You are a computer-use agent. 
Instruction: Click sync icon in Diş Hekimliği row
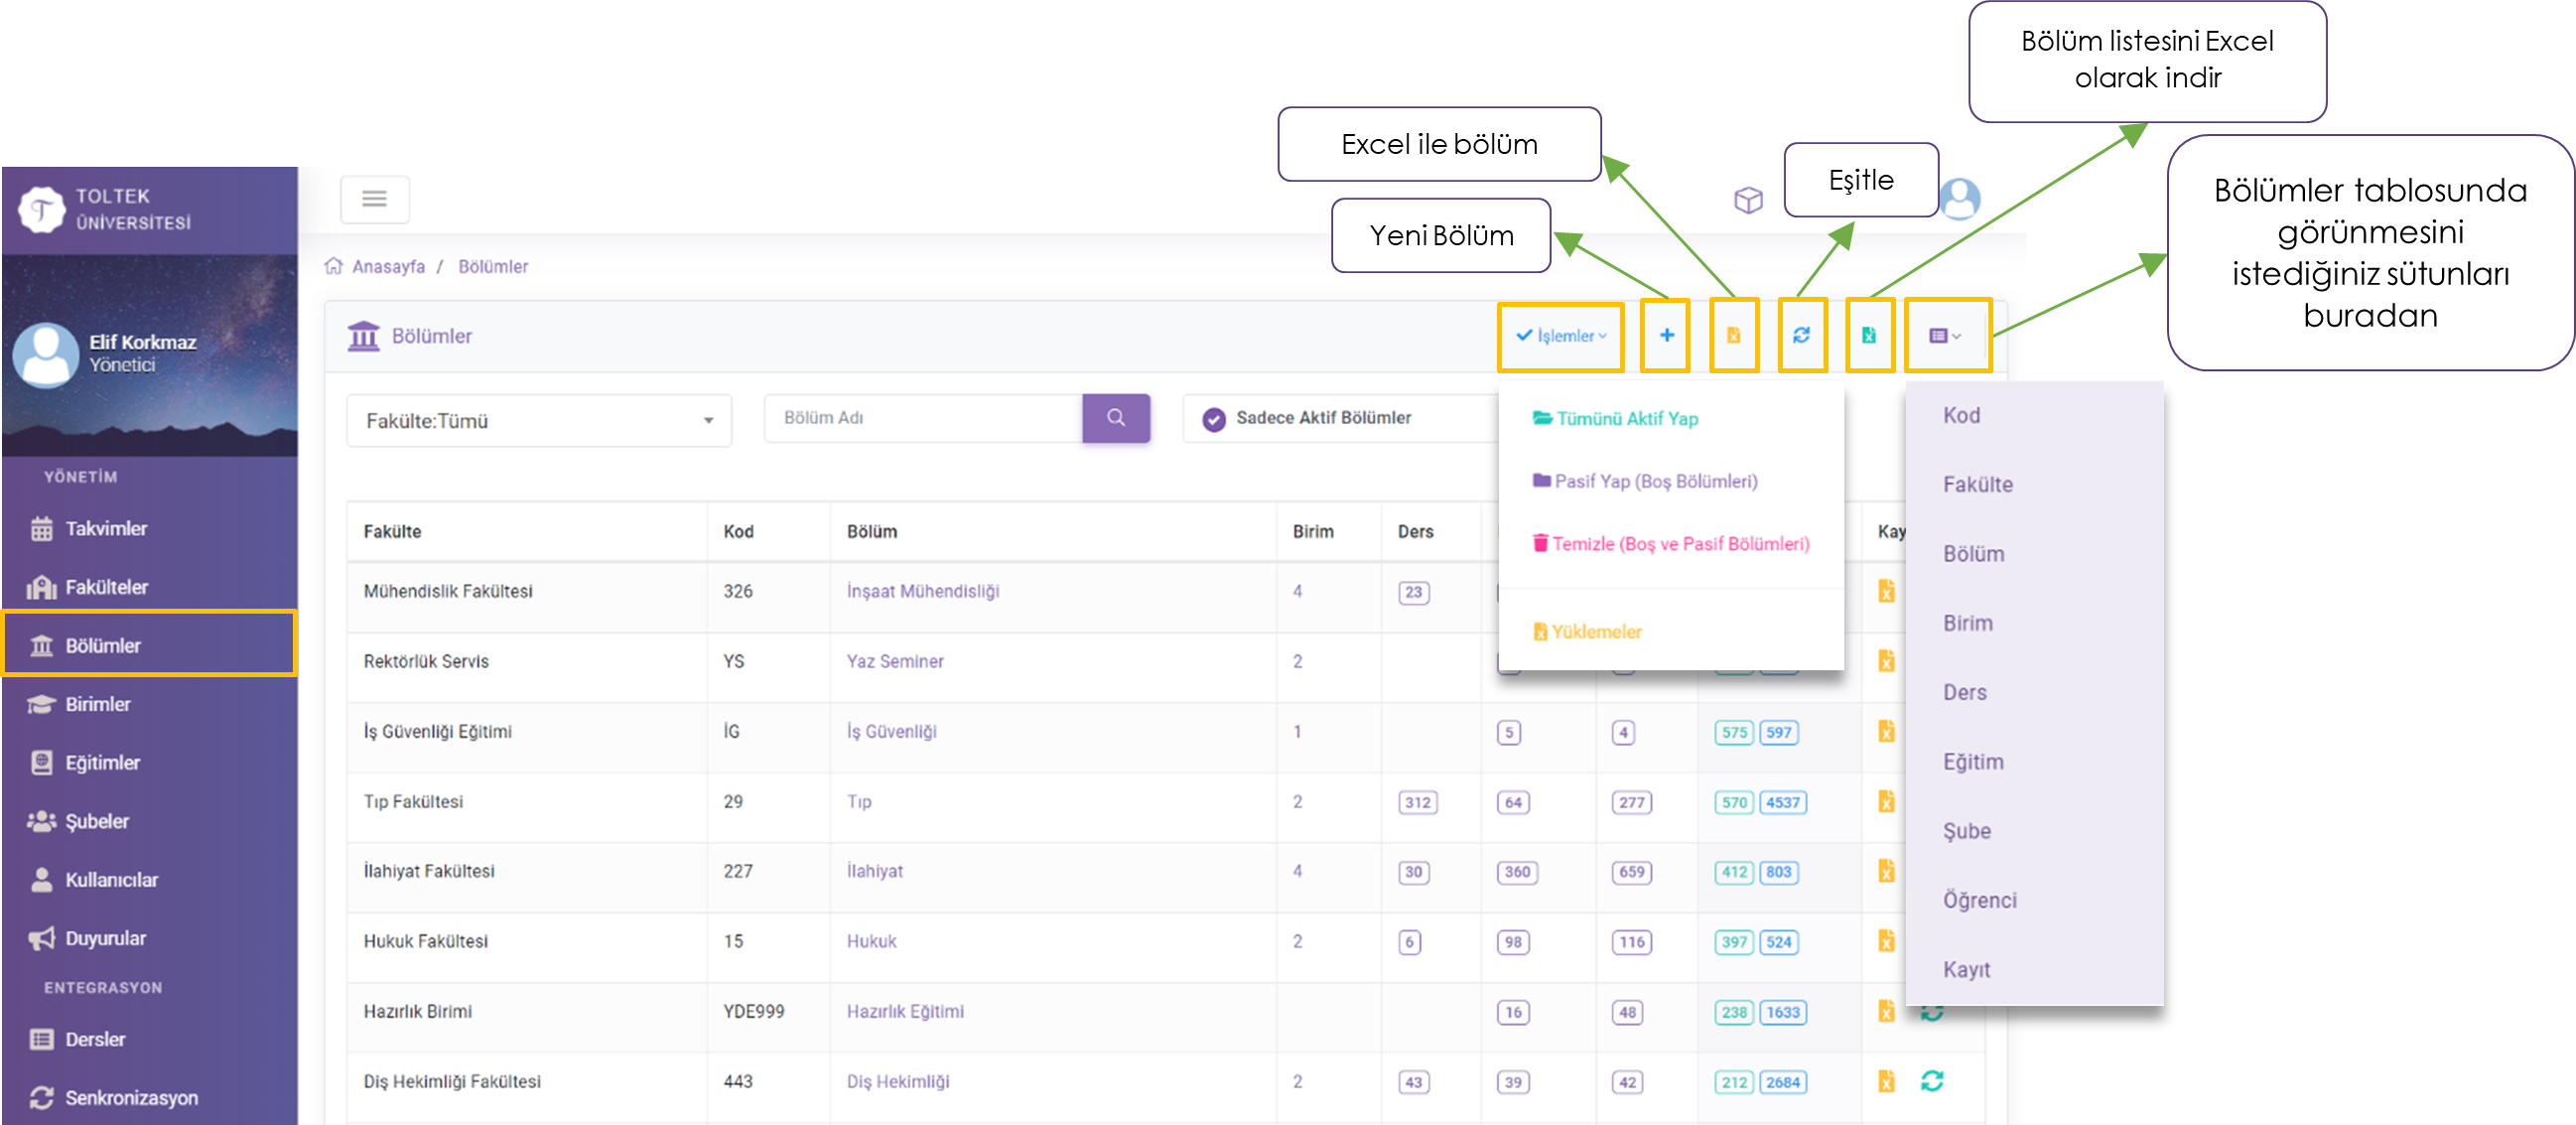click(1931, 1080)
